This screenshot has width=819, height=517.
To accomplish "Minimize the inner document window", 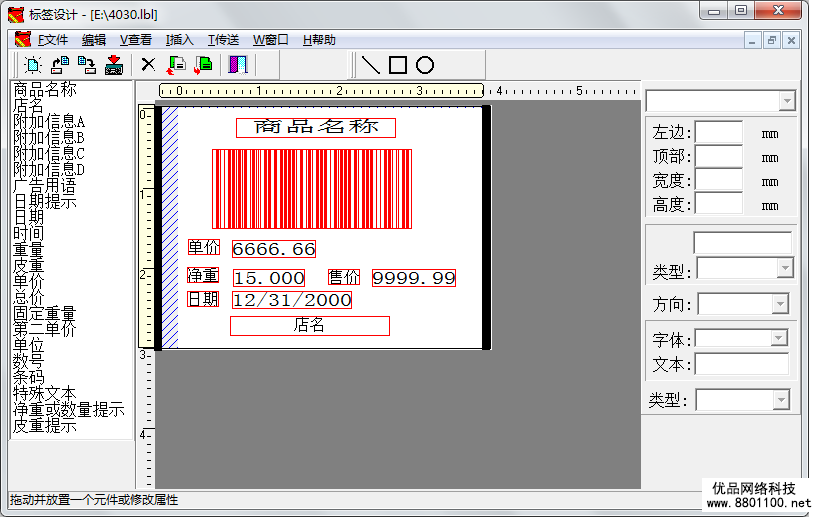I will tap(752, 40).
